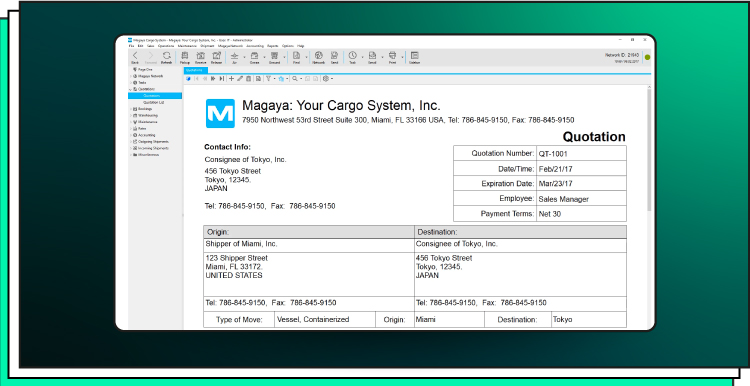Screen dimensions: 750x386
Task: Select the Ground shipment icon
Action: [x=274, y=55]
